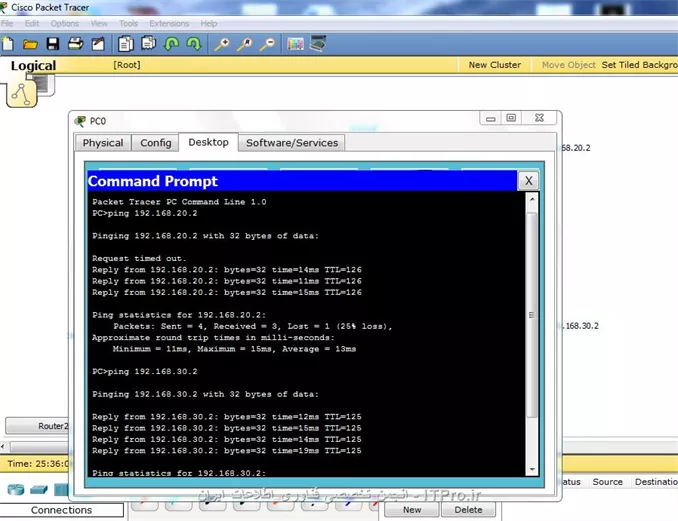678x521 pixels.
Task: Click the 'PC>ping 192.168.30.2' command line
Action: coord(144,371)
